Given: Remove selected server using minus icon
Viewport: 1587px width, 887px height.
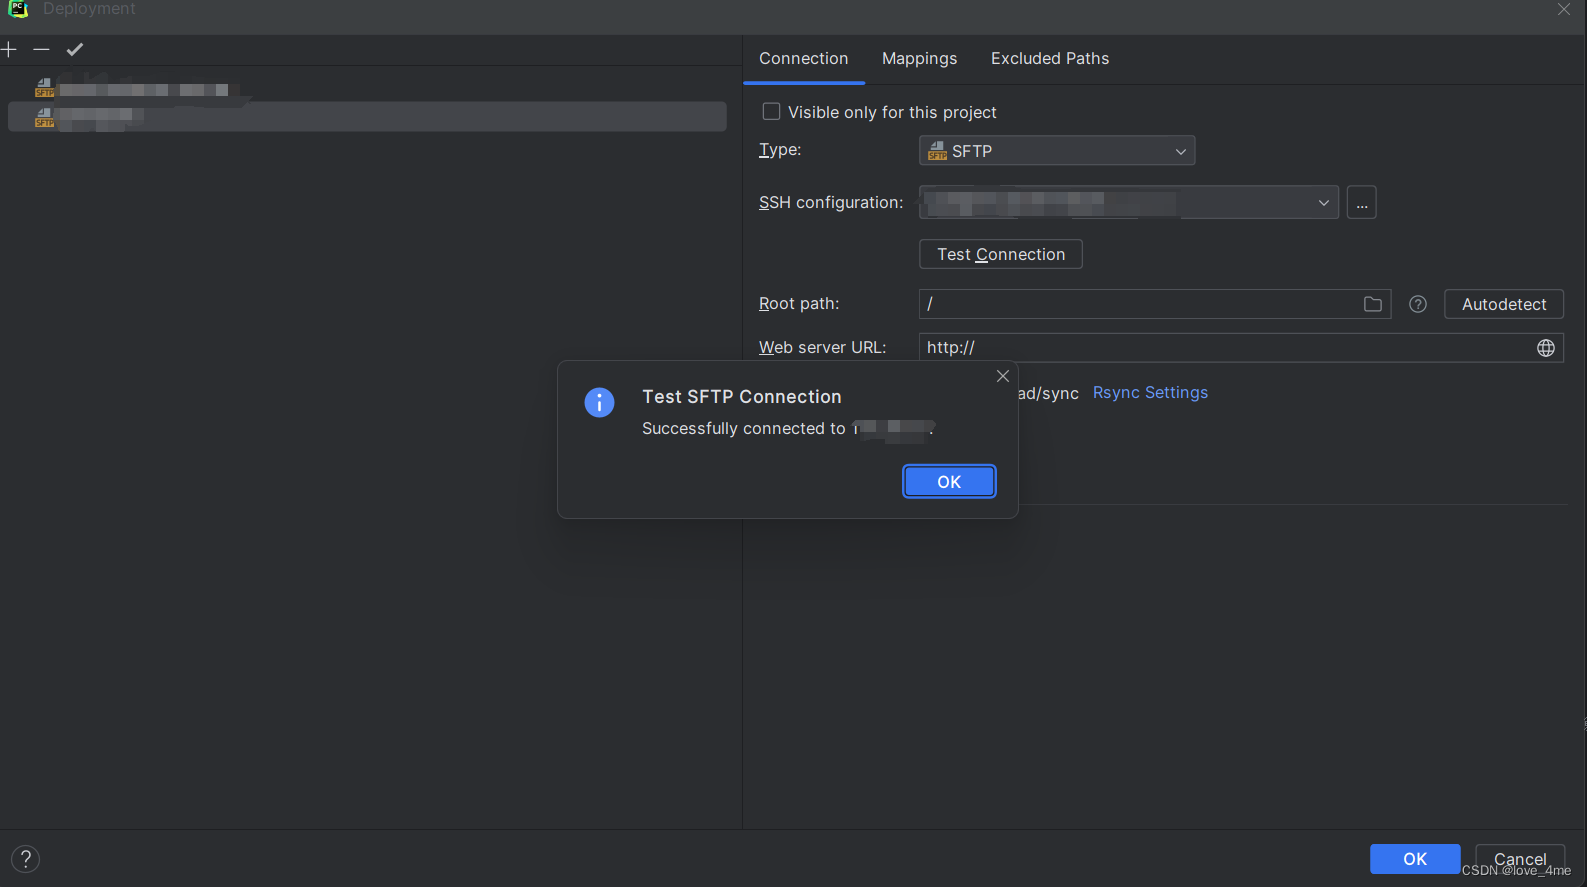Looking at the screenshot, I should [x=41, y=49].
